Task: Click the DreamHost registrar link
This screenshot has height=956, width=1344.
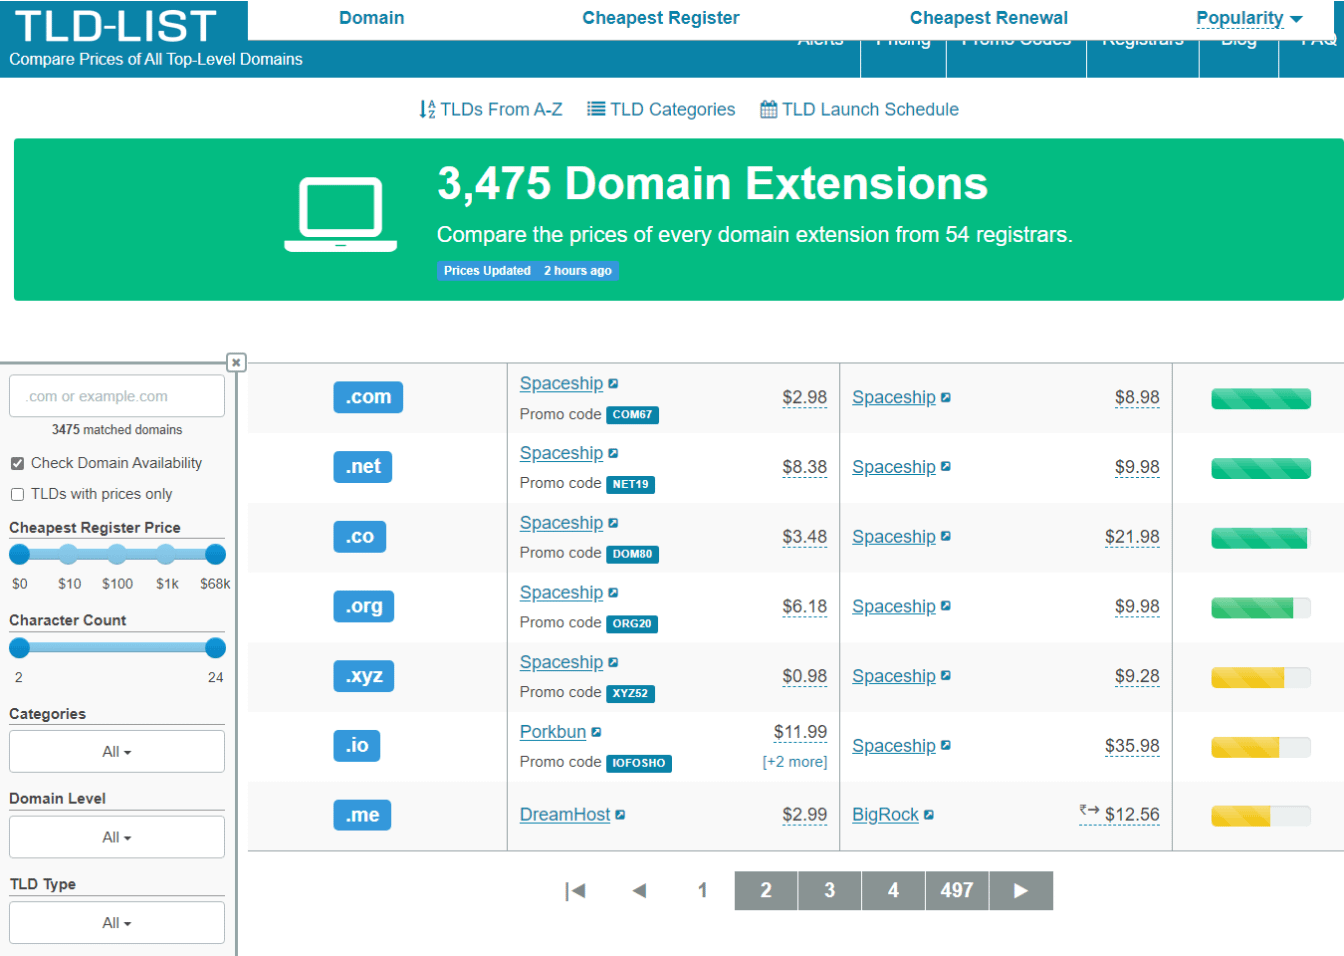Action: [x=565, y=815]
